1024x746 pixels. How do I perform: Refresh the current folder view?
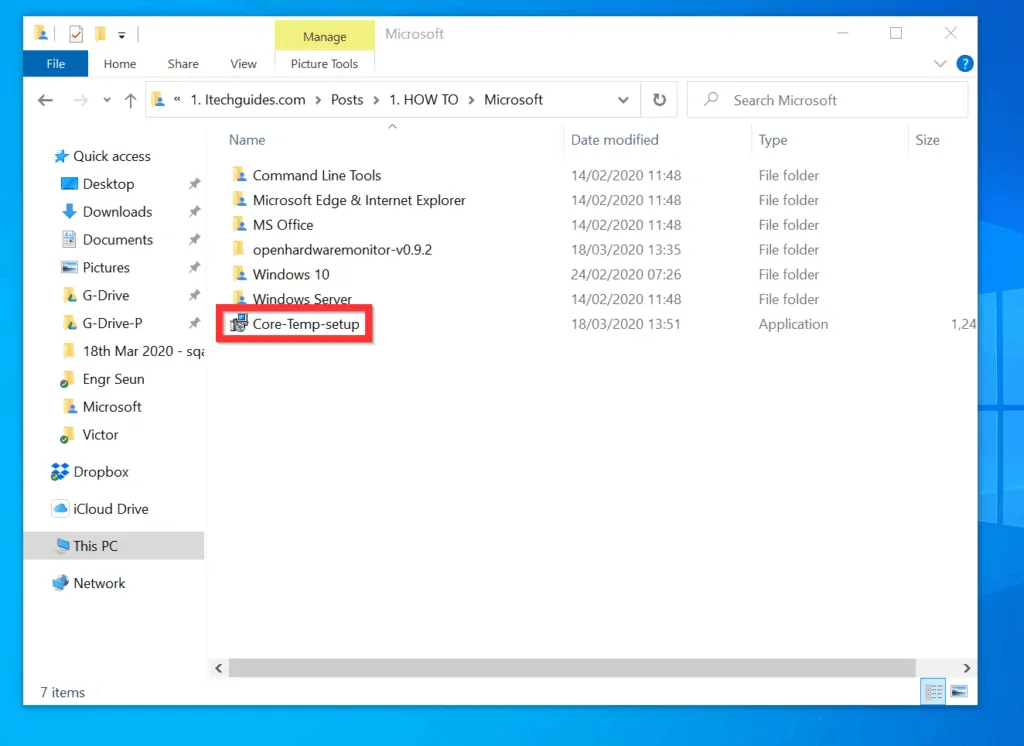(x=659, y=100)
